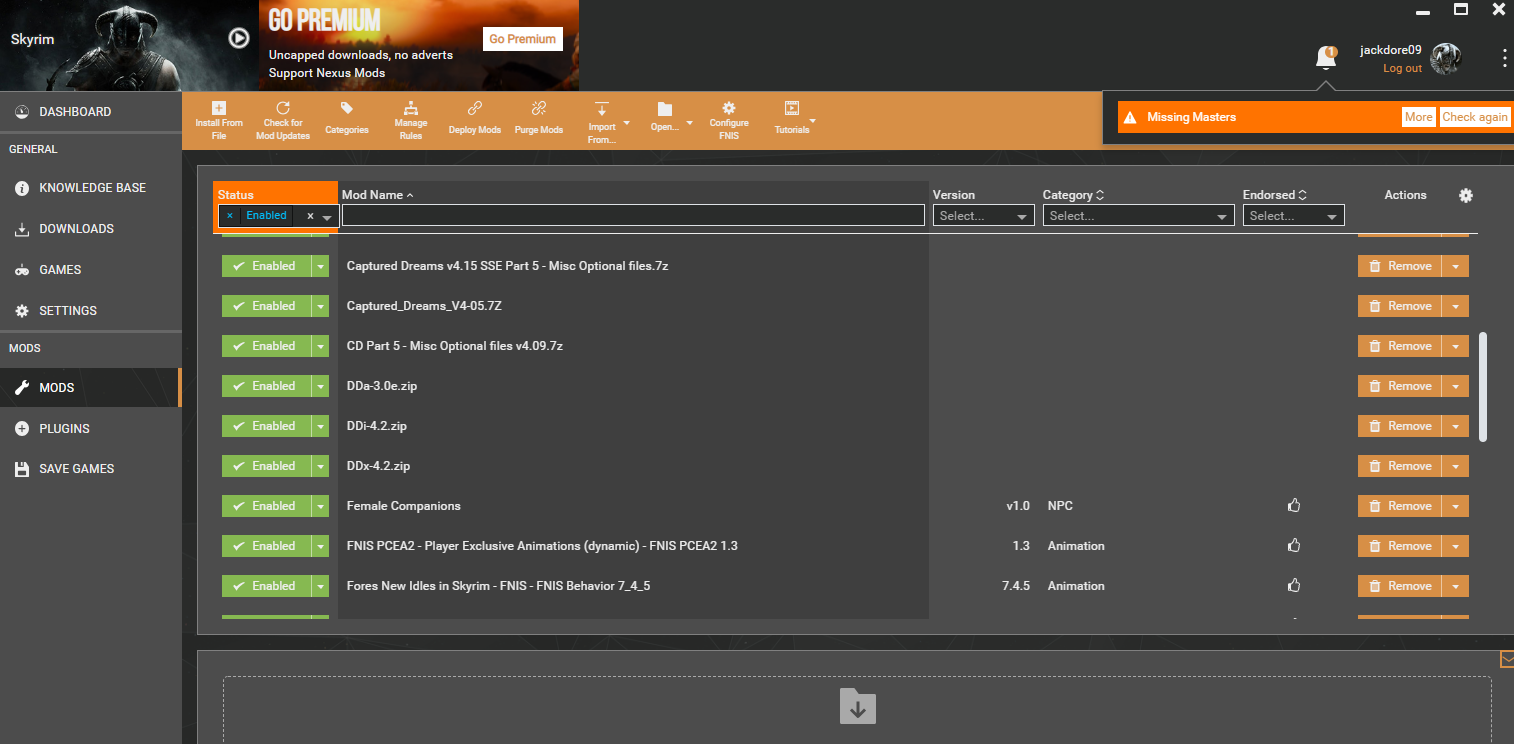Toggle Enabled for CD Part 5 Misc Optional files
Image resolution: width=1514 pixels, height=744 pixels.
tap(266, 346)
